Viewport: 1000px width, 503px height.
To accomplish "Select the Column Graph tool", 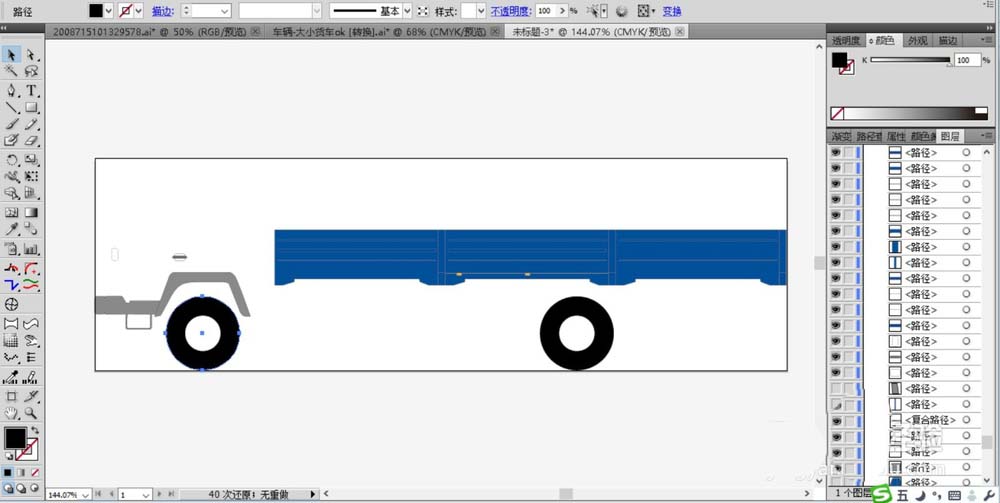I will [31, 249].
